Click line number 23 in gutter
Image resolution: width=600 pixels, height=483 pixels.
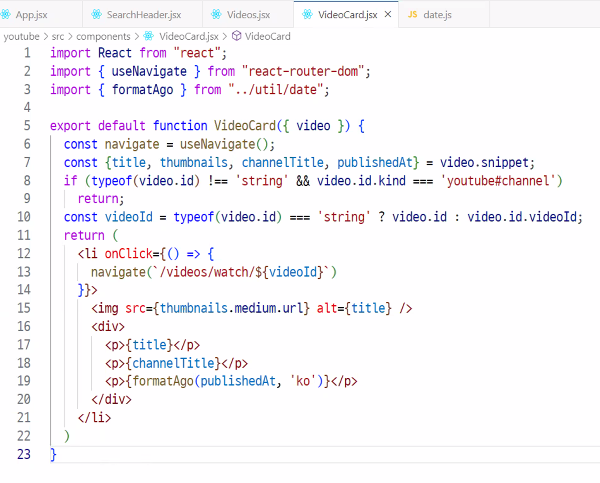point(24,454)
